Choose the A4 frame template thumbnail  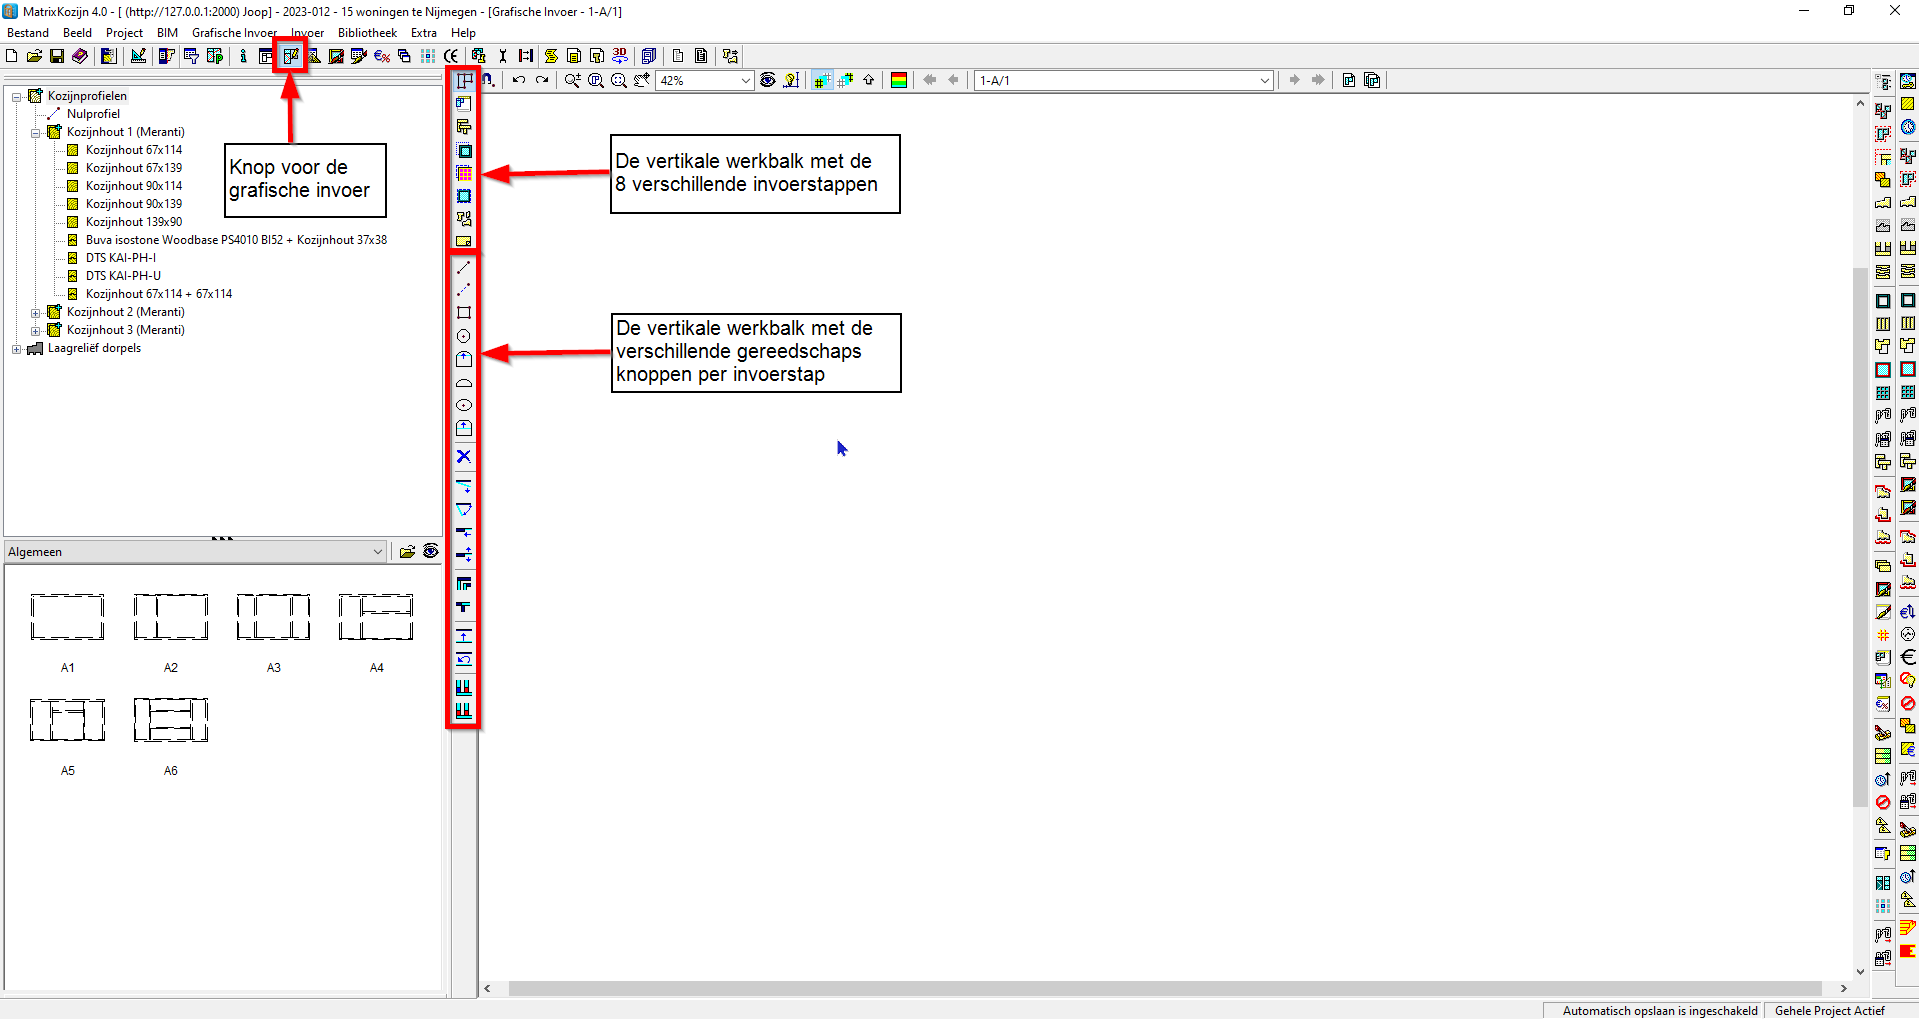(376, 617)
